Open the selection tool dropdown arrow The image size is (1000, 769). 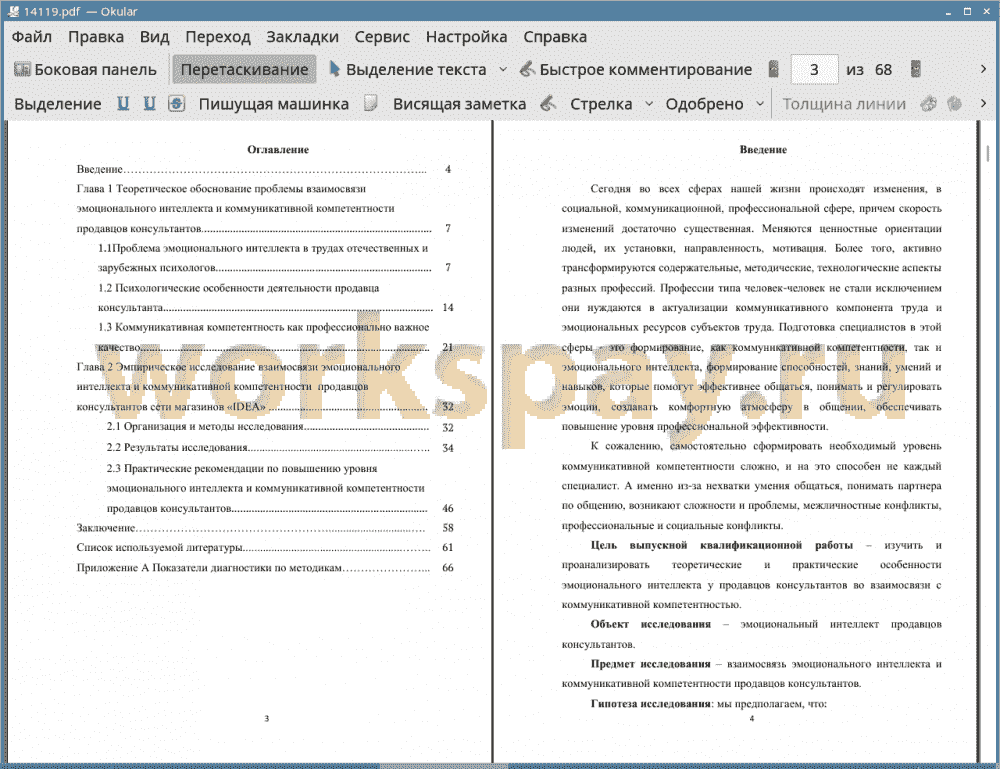click(503, 70)
